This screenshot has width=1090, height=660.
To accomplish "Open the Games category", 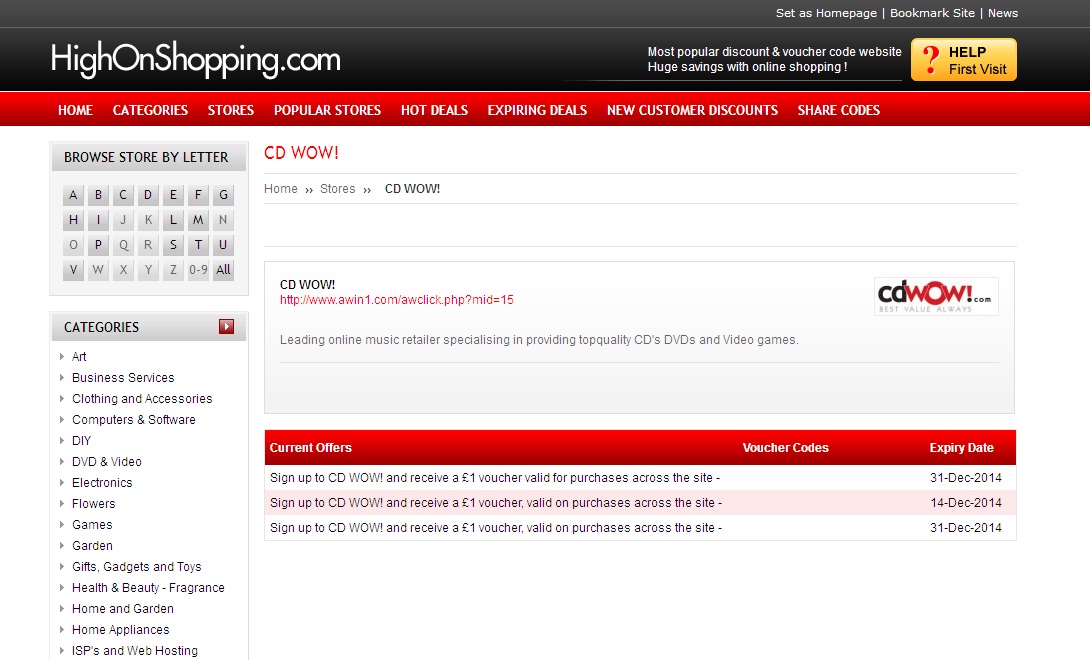I will tap(92, 524).
